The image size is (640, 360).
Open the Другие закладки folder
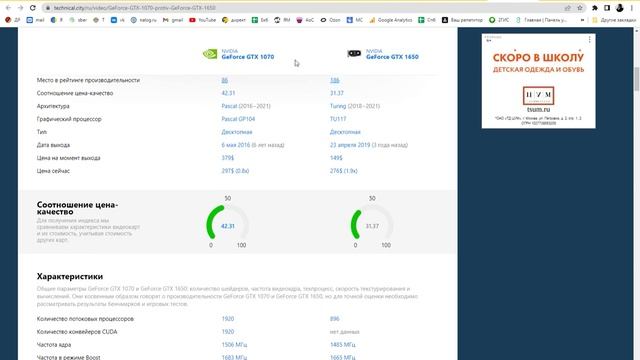(x=613, y=20)
